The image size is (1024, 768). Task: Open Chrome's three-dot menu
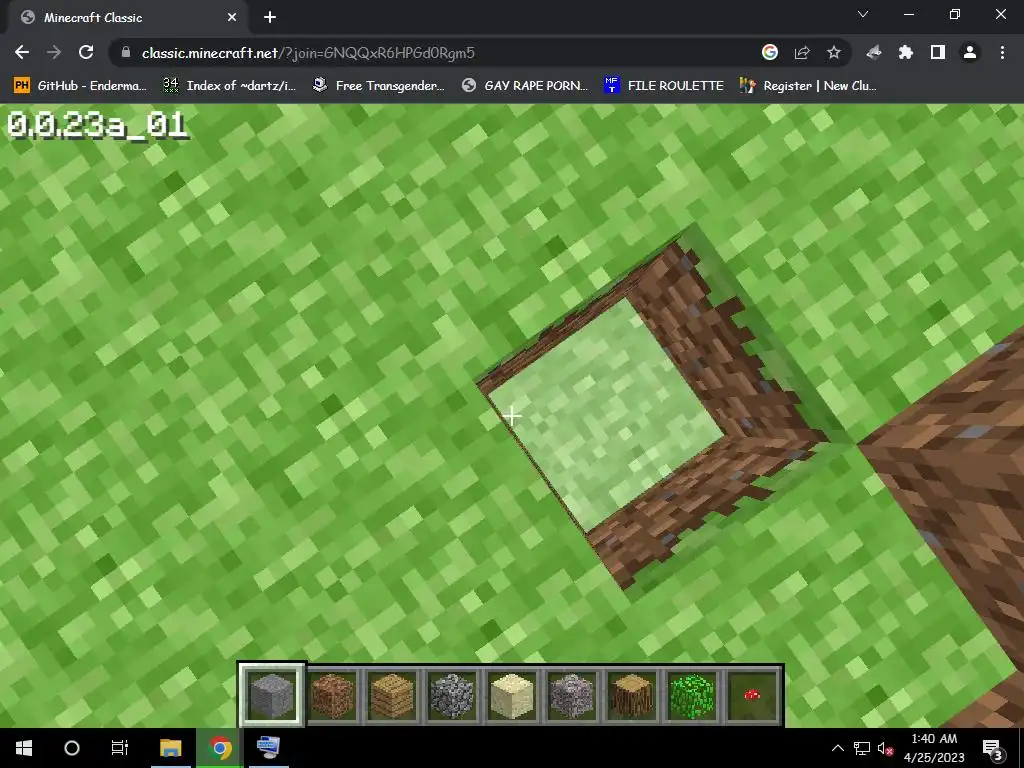tap(1002, 52)
